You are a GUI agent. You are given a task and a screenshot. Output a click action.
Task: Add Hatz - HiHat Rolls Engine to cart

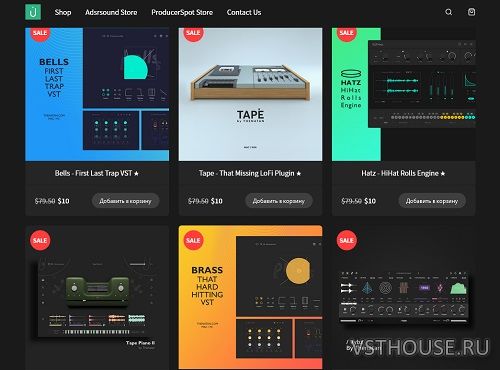[x=432, y=201]
